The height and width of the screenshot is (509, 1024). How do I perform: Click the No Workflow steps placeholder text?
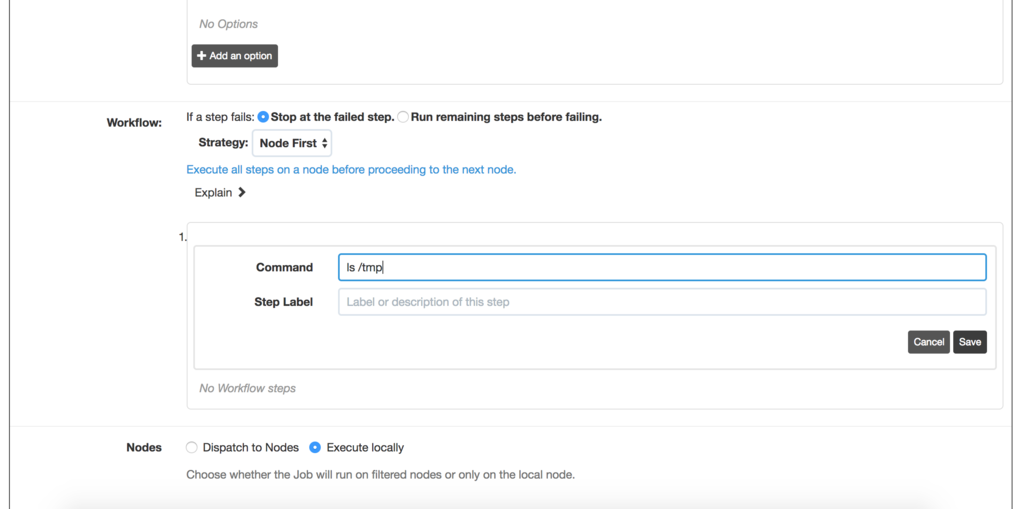click(247, 388)
